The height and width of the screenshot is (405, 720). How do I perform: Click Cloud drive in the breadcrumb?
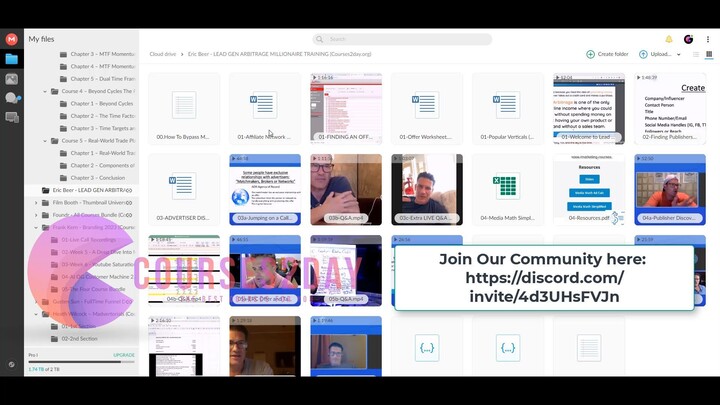pyautogui.click(x=163, y=54)
